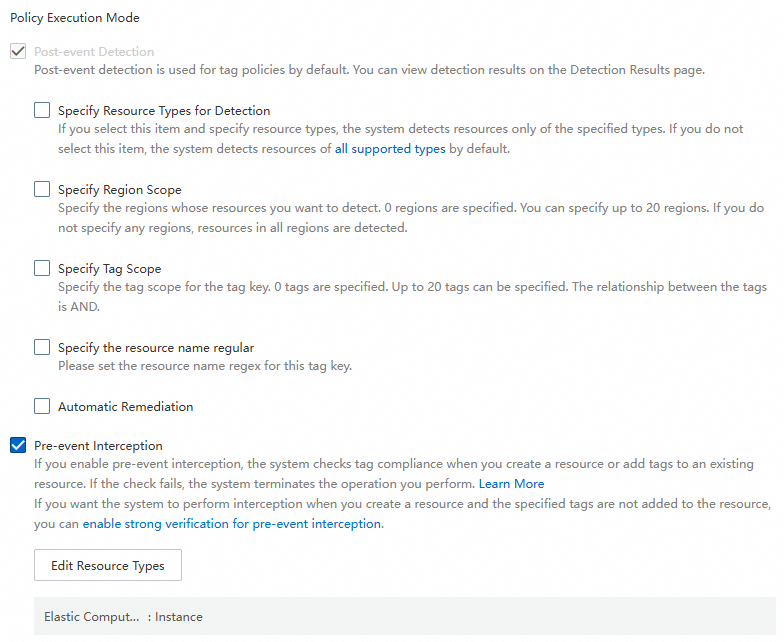This screenshot has width=784, height=642.
Task: Check the Specify Tag Scope box
Action: pyautogui.click(x=42, y=268)
